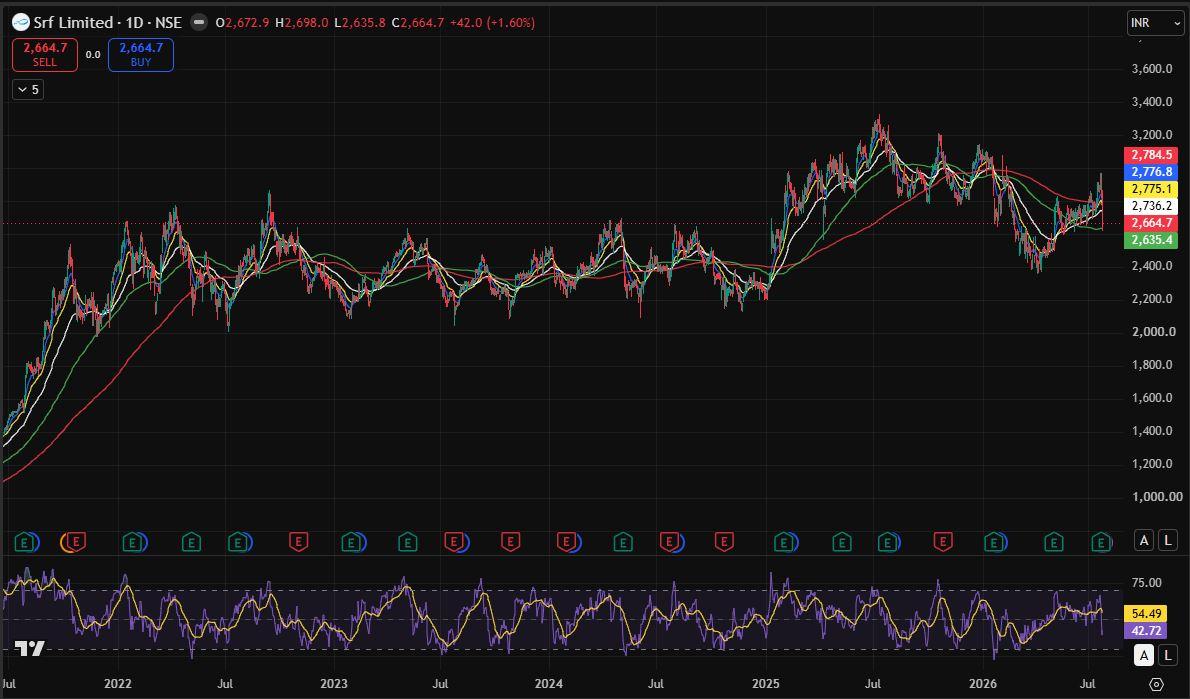Click the blue BUY 2,664.7 button

(x=141, y=55)
